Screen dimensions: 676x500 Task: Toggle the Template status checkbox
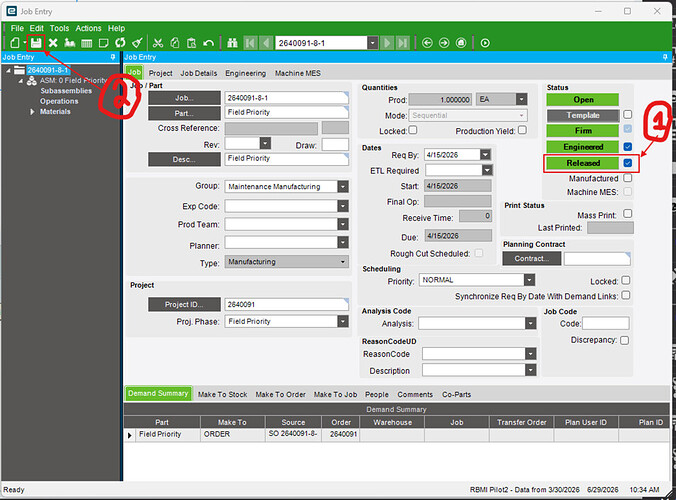pos(628,114)
